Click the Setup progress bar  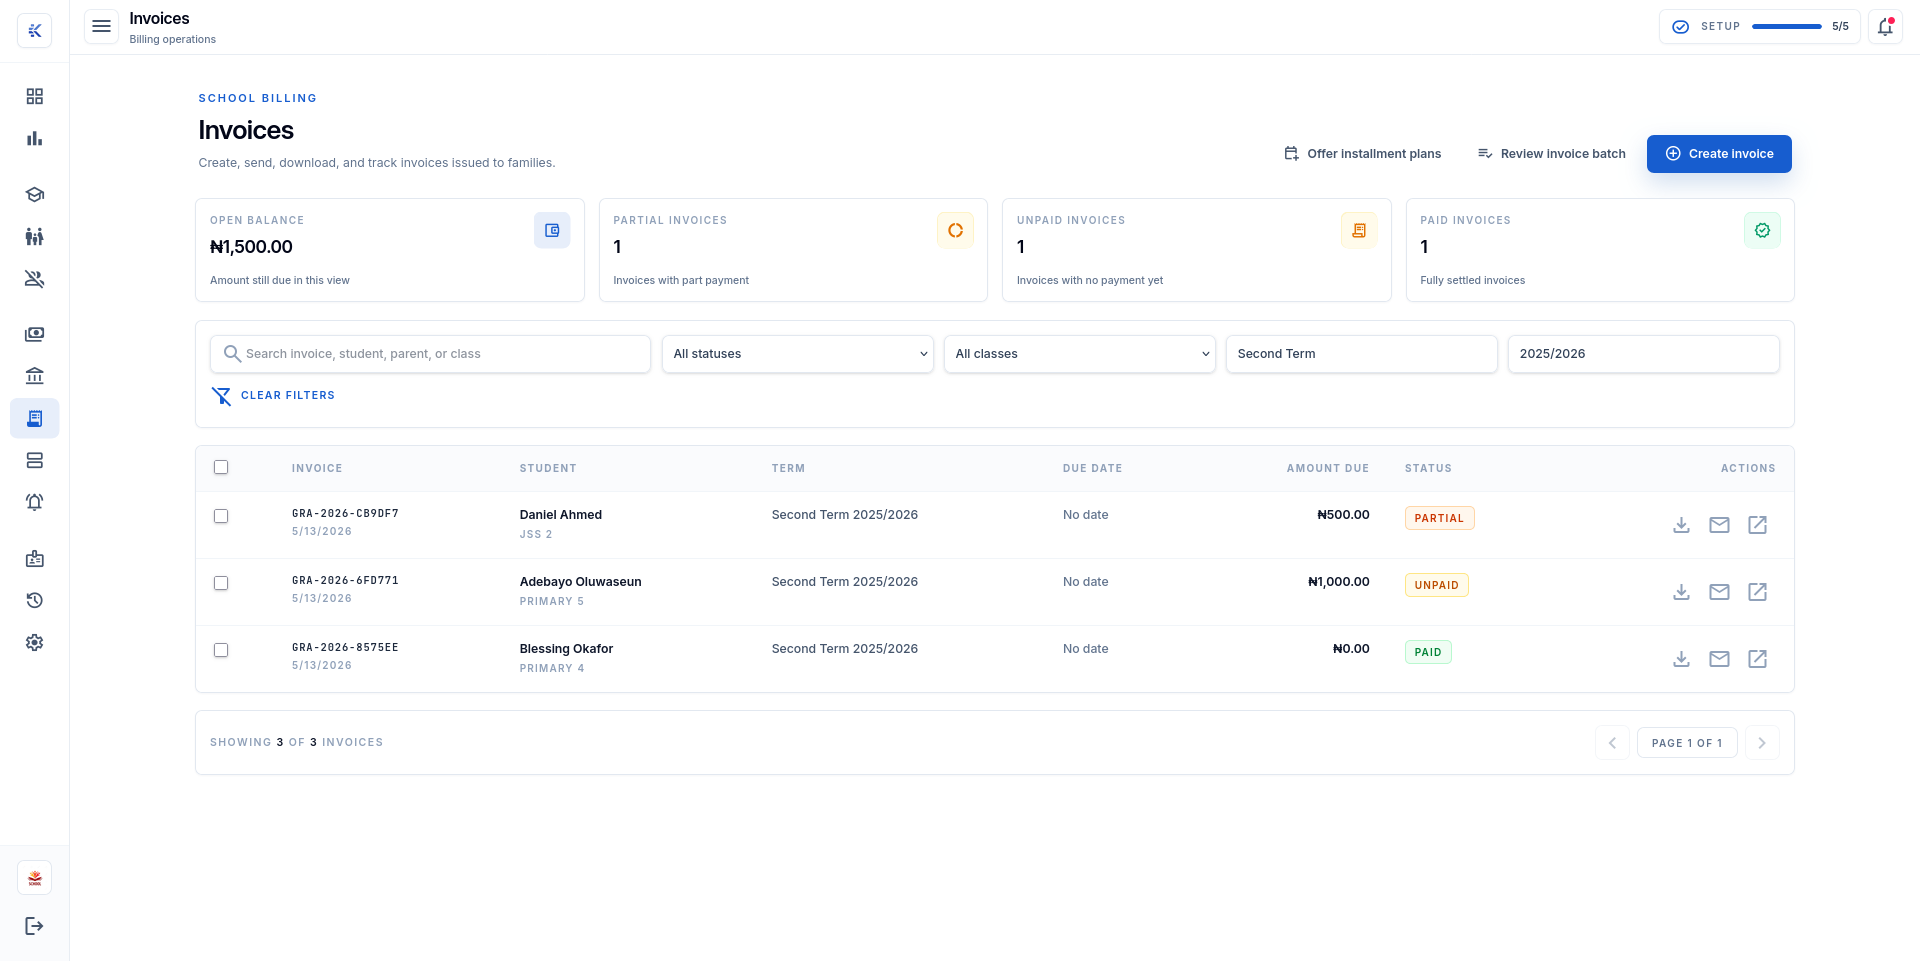point(1787,27)
